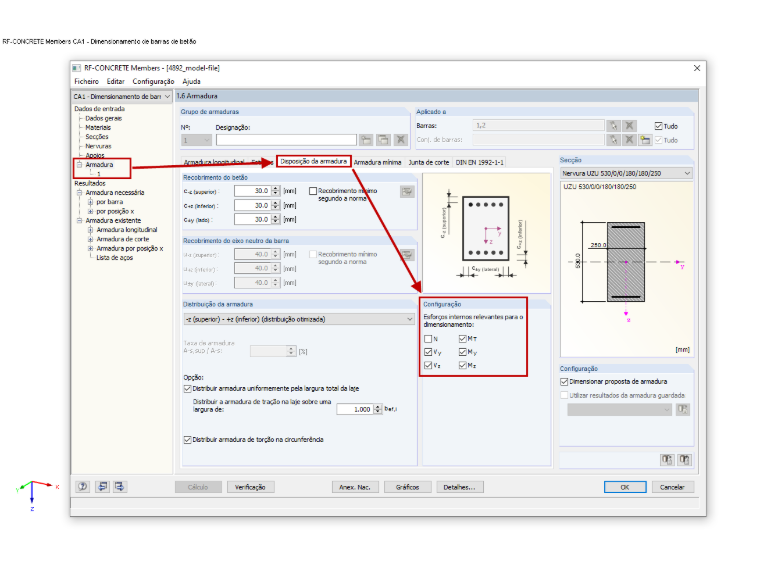Click the Gráficos button
Screen dimensions: 760x570
[407, 487]
